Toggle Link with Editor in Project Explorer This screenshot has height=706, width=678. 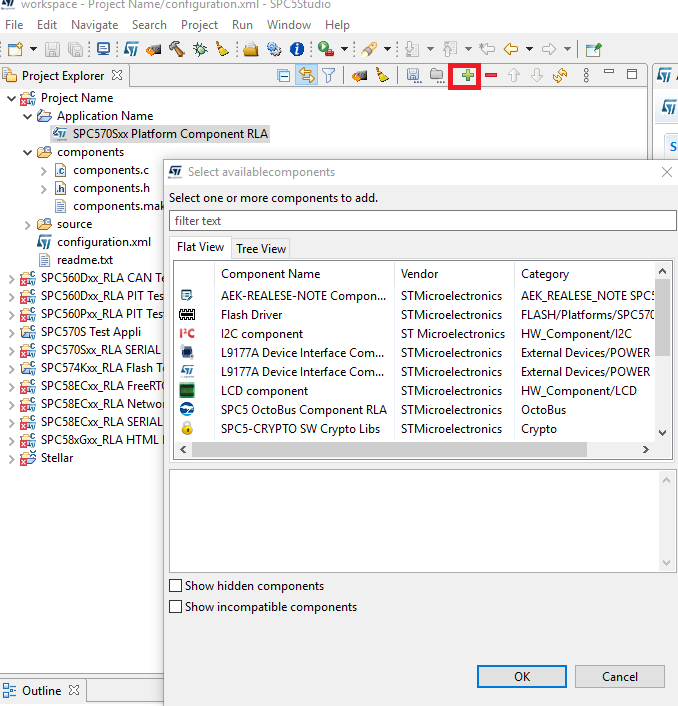[x=307, y=75]
